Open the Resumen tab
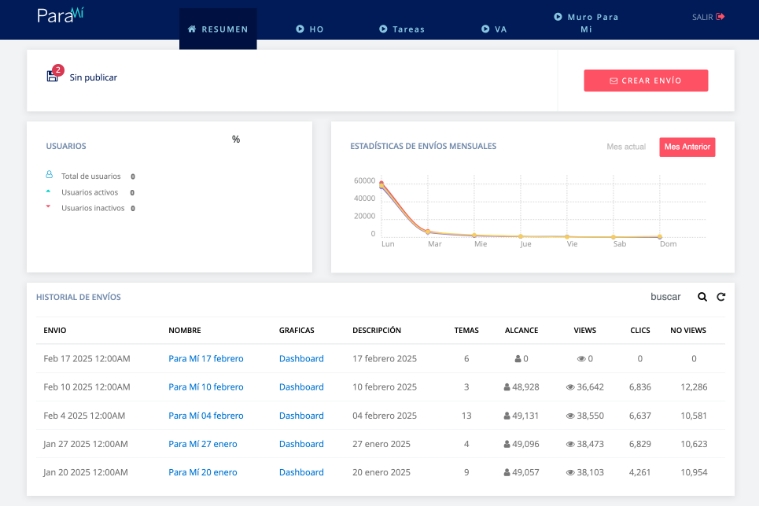 coord(218,29)
